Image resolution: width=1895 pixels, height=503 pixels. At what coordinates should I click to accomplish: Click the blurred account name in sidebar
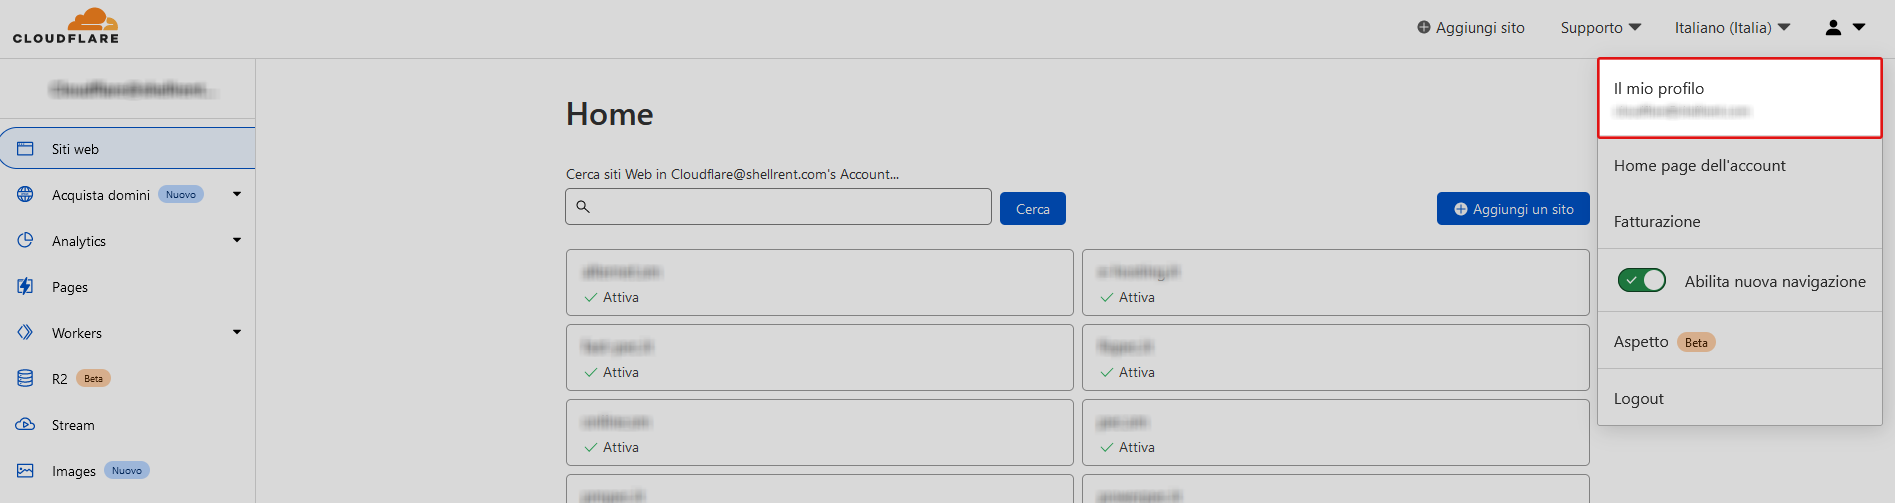(132, 90)
